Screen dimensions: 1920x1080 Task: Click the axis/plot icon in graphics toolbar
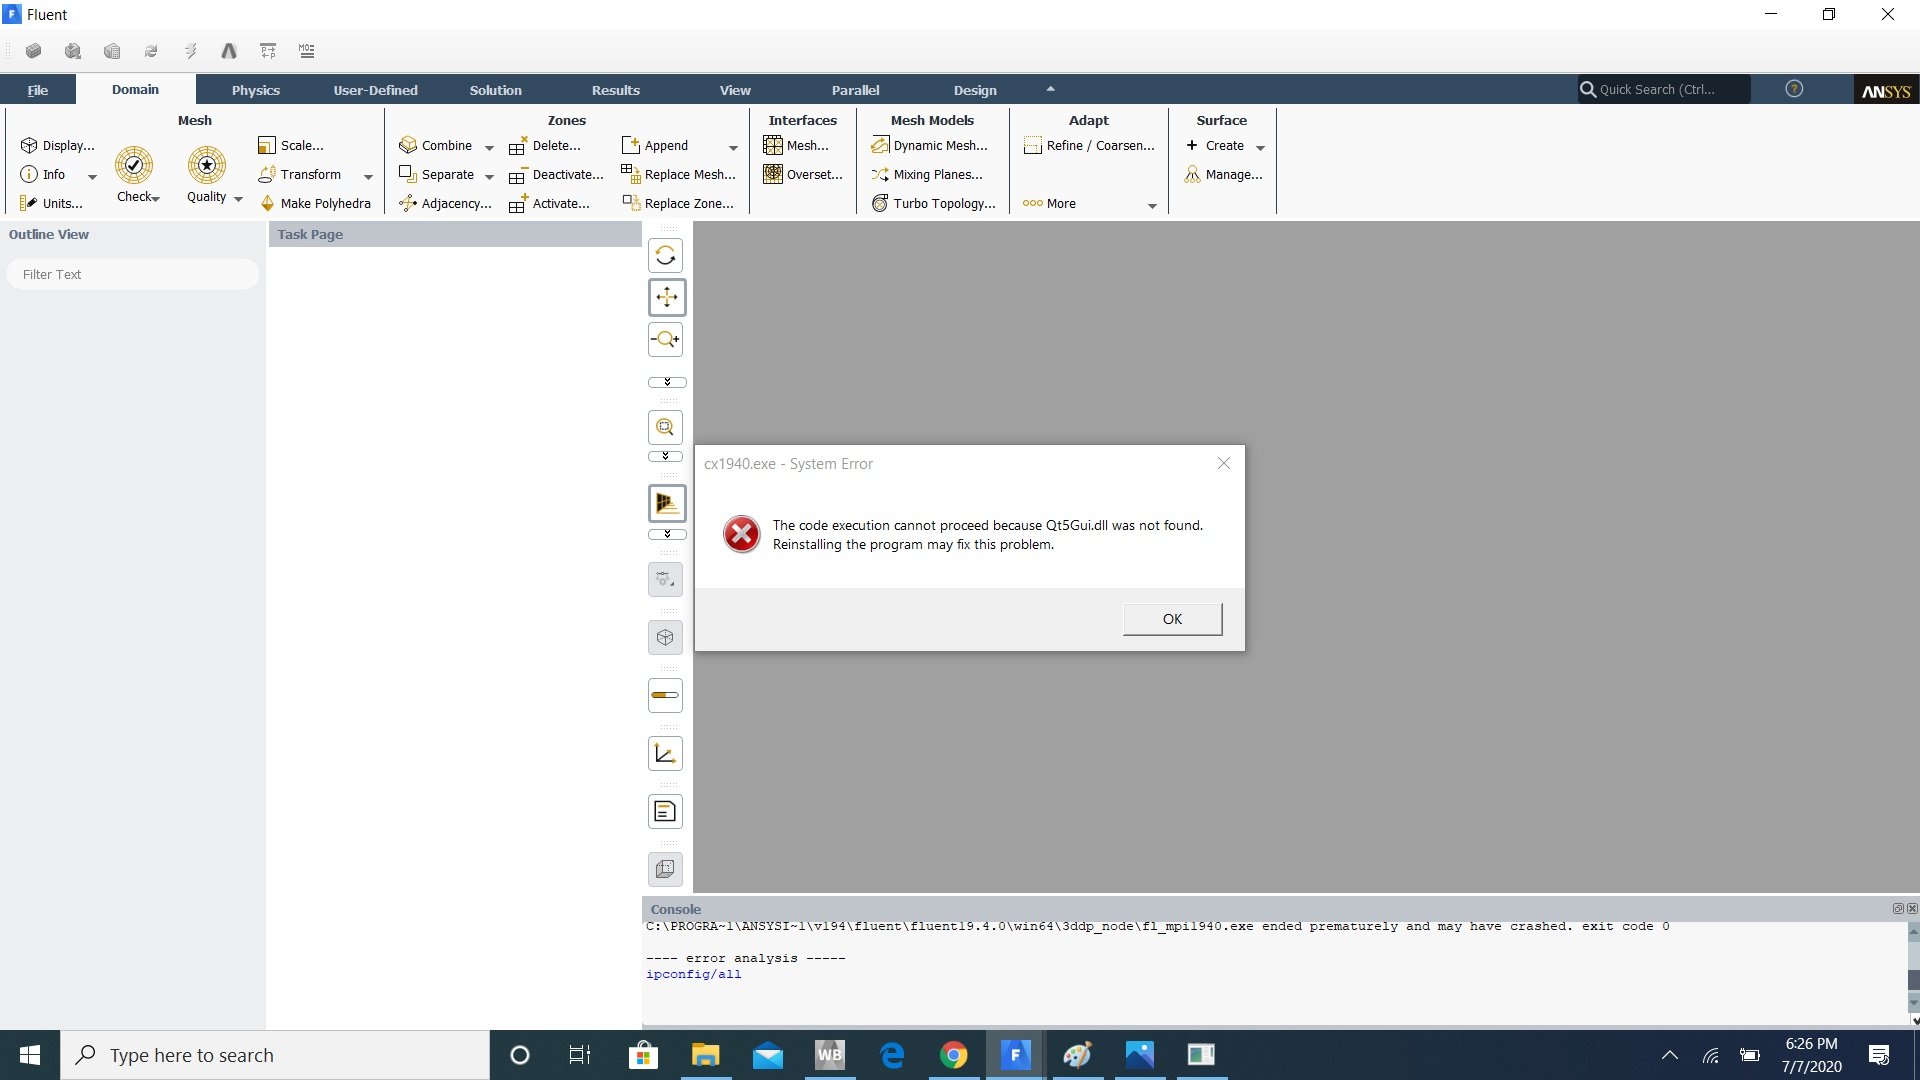665,754
